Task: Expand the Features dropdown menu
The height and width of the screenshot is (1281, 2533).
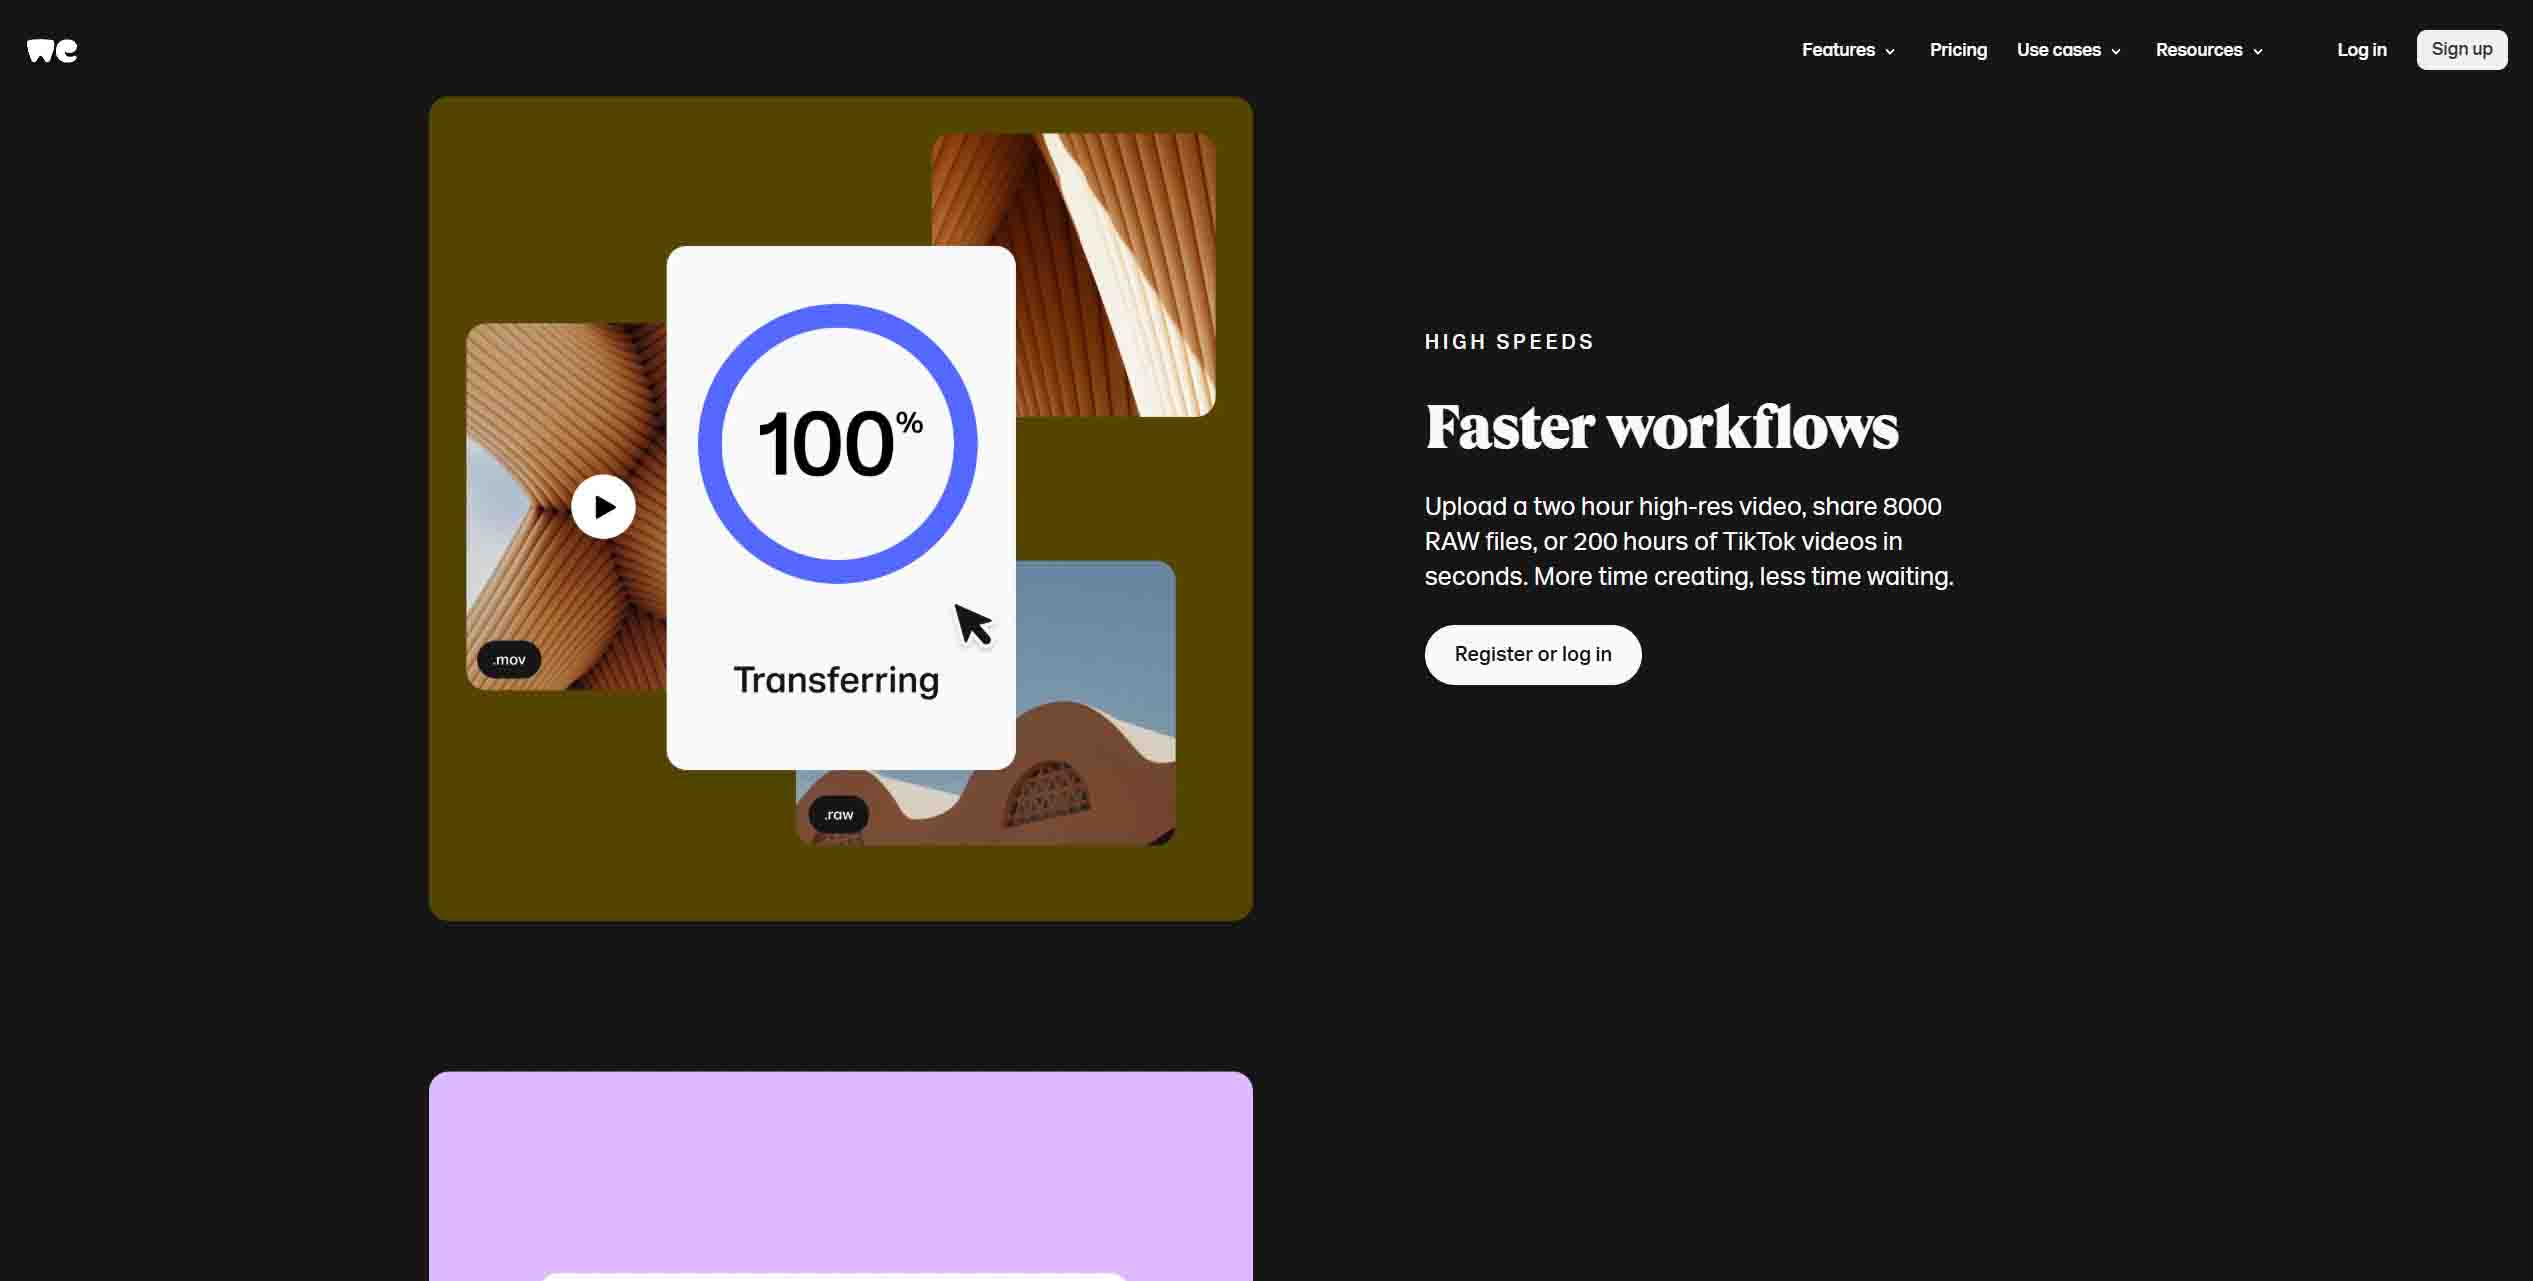Action: pyautogui.click(x=1848, y=50)
